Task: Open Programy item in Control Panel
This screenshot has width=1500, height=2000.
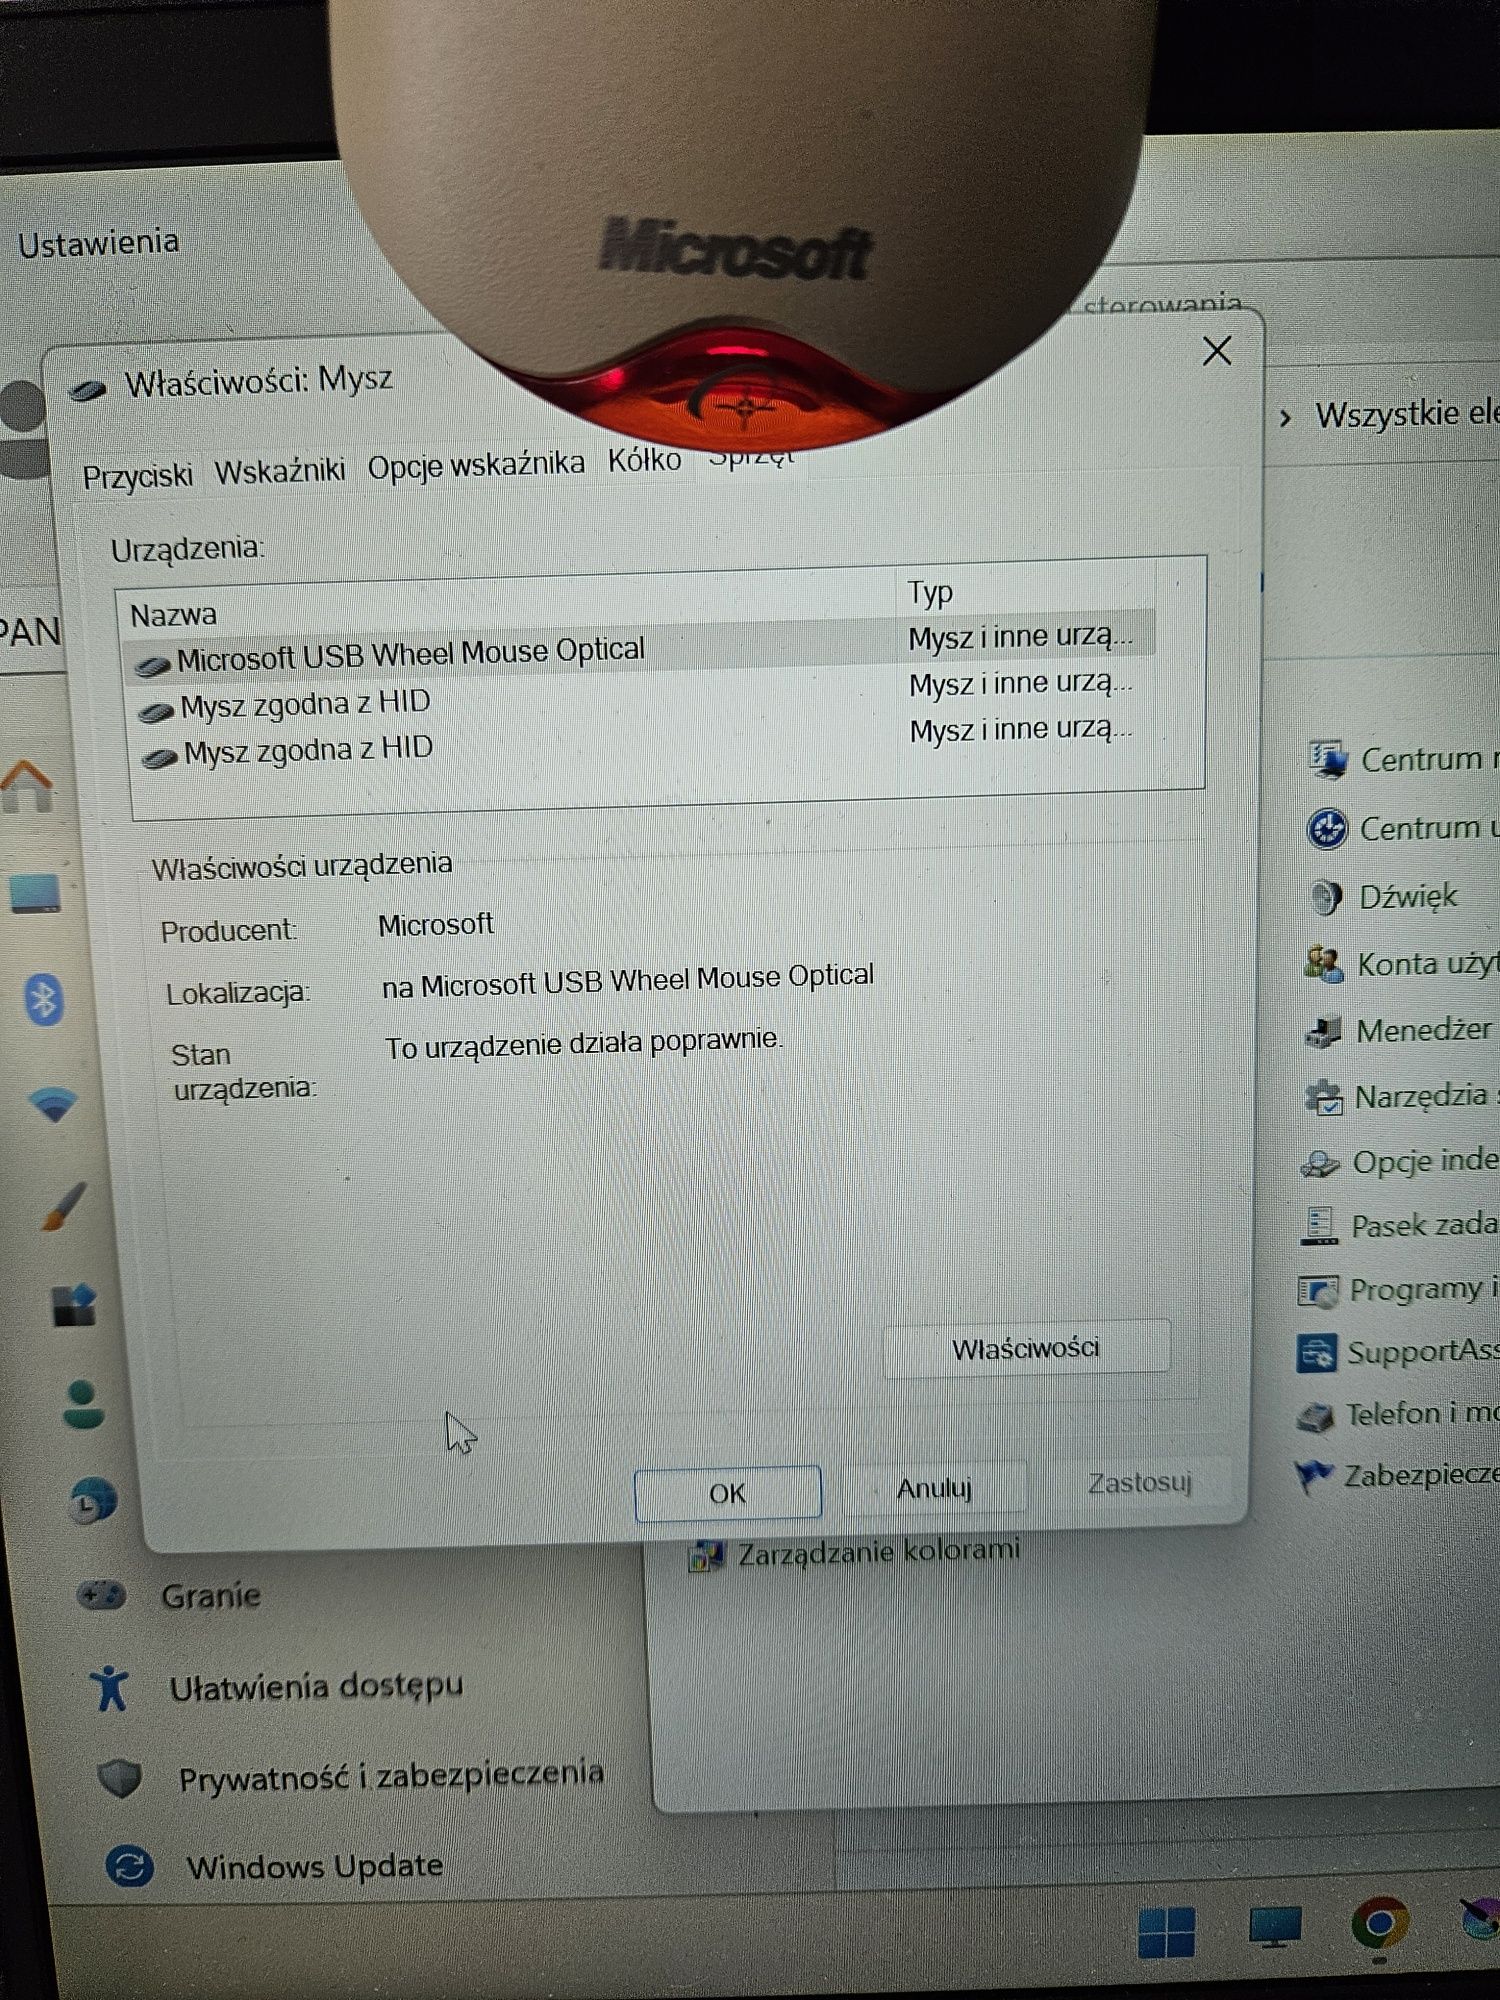Action: 1416,1290
